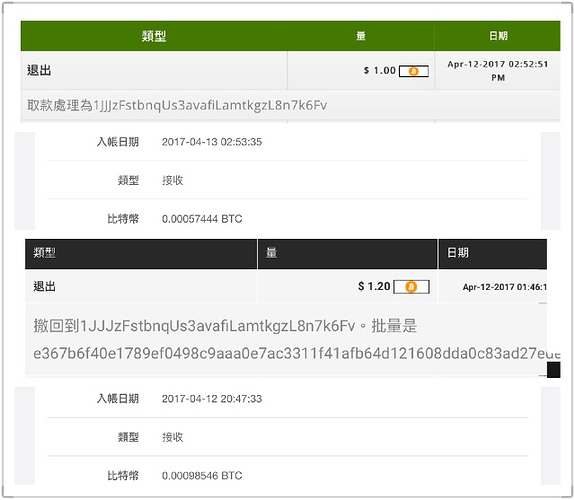This screenshot has width=574, height=500.
Task: Select the 退出 row with $ 1.00
Action: pos(290,70)
